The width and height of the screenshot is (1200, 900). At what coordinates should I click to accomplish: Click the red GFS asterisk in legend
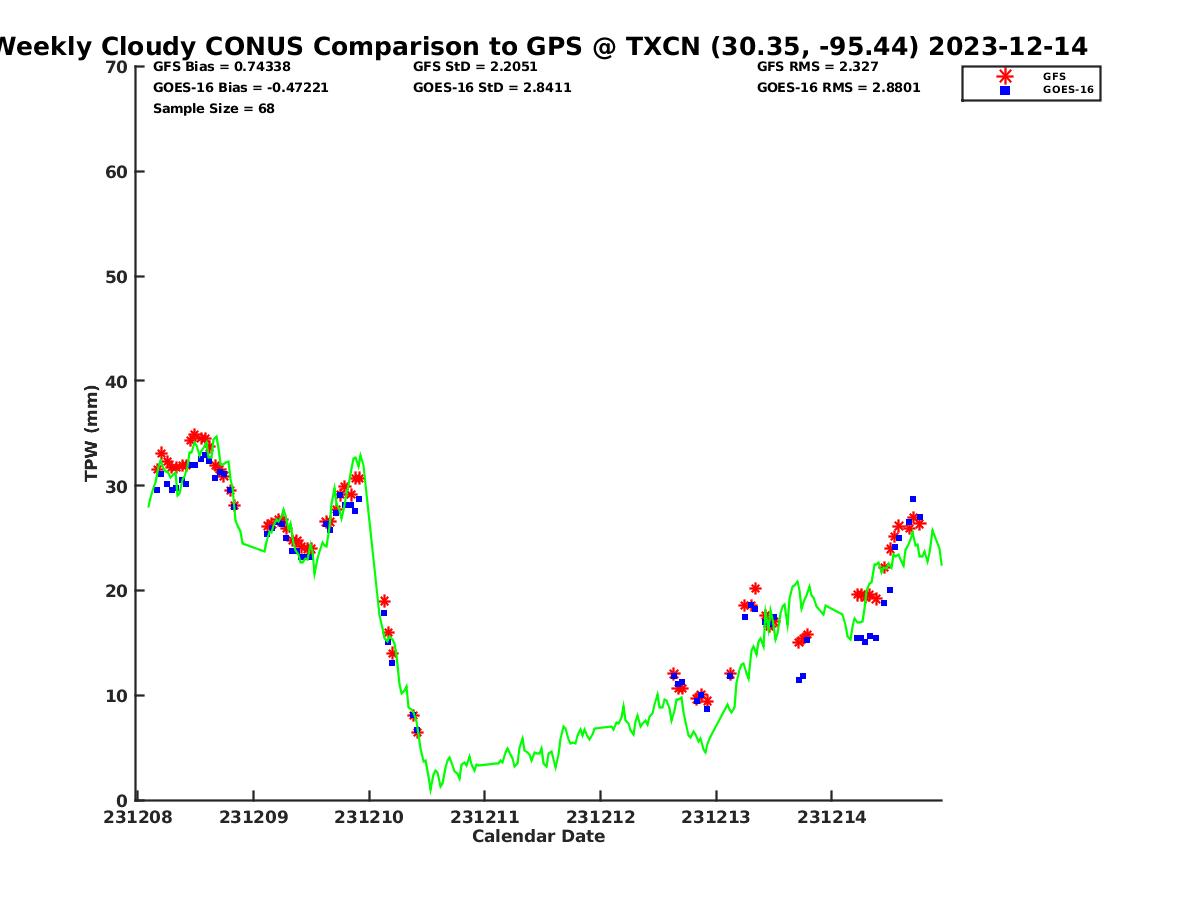click(x=1005, y=76)
